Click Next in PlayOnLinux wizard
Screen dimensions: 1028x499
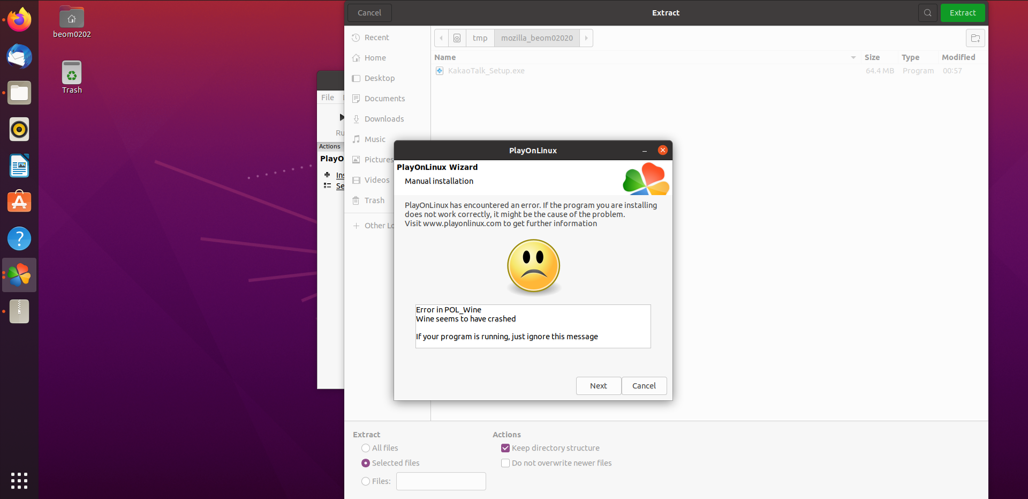pos(598,386)
